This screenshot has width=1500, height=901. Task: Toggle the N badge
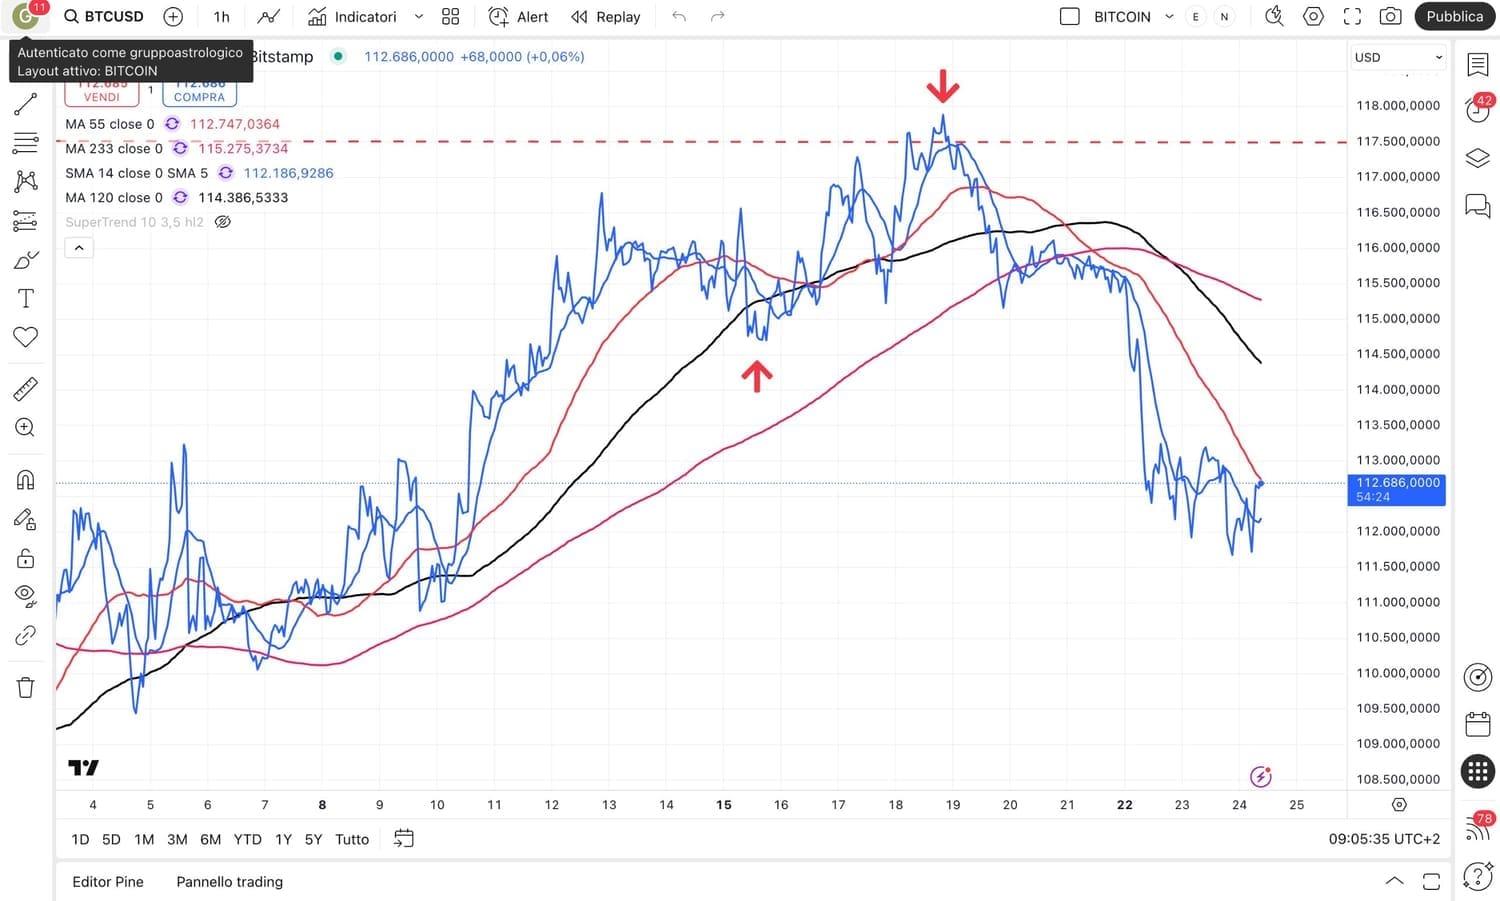click(1224, 16)
